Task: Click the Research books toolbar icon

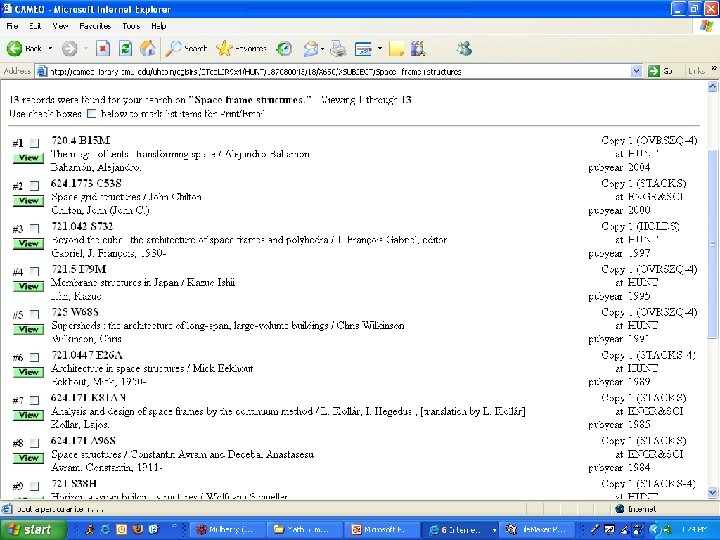Action: coord(418,48)
